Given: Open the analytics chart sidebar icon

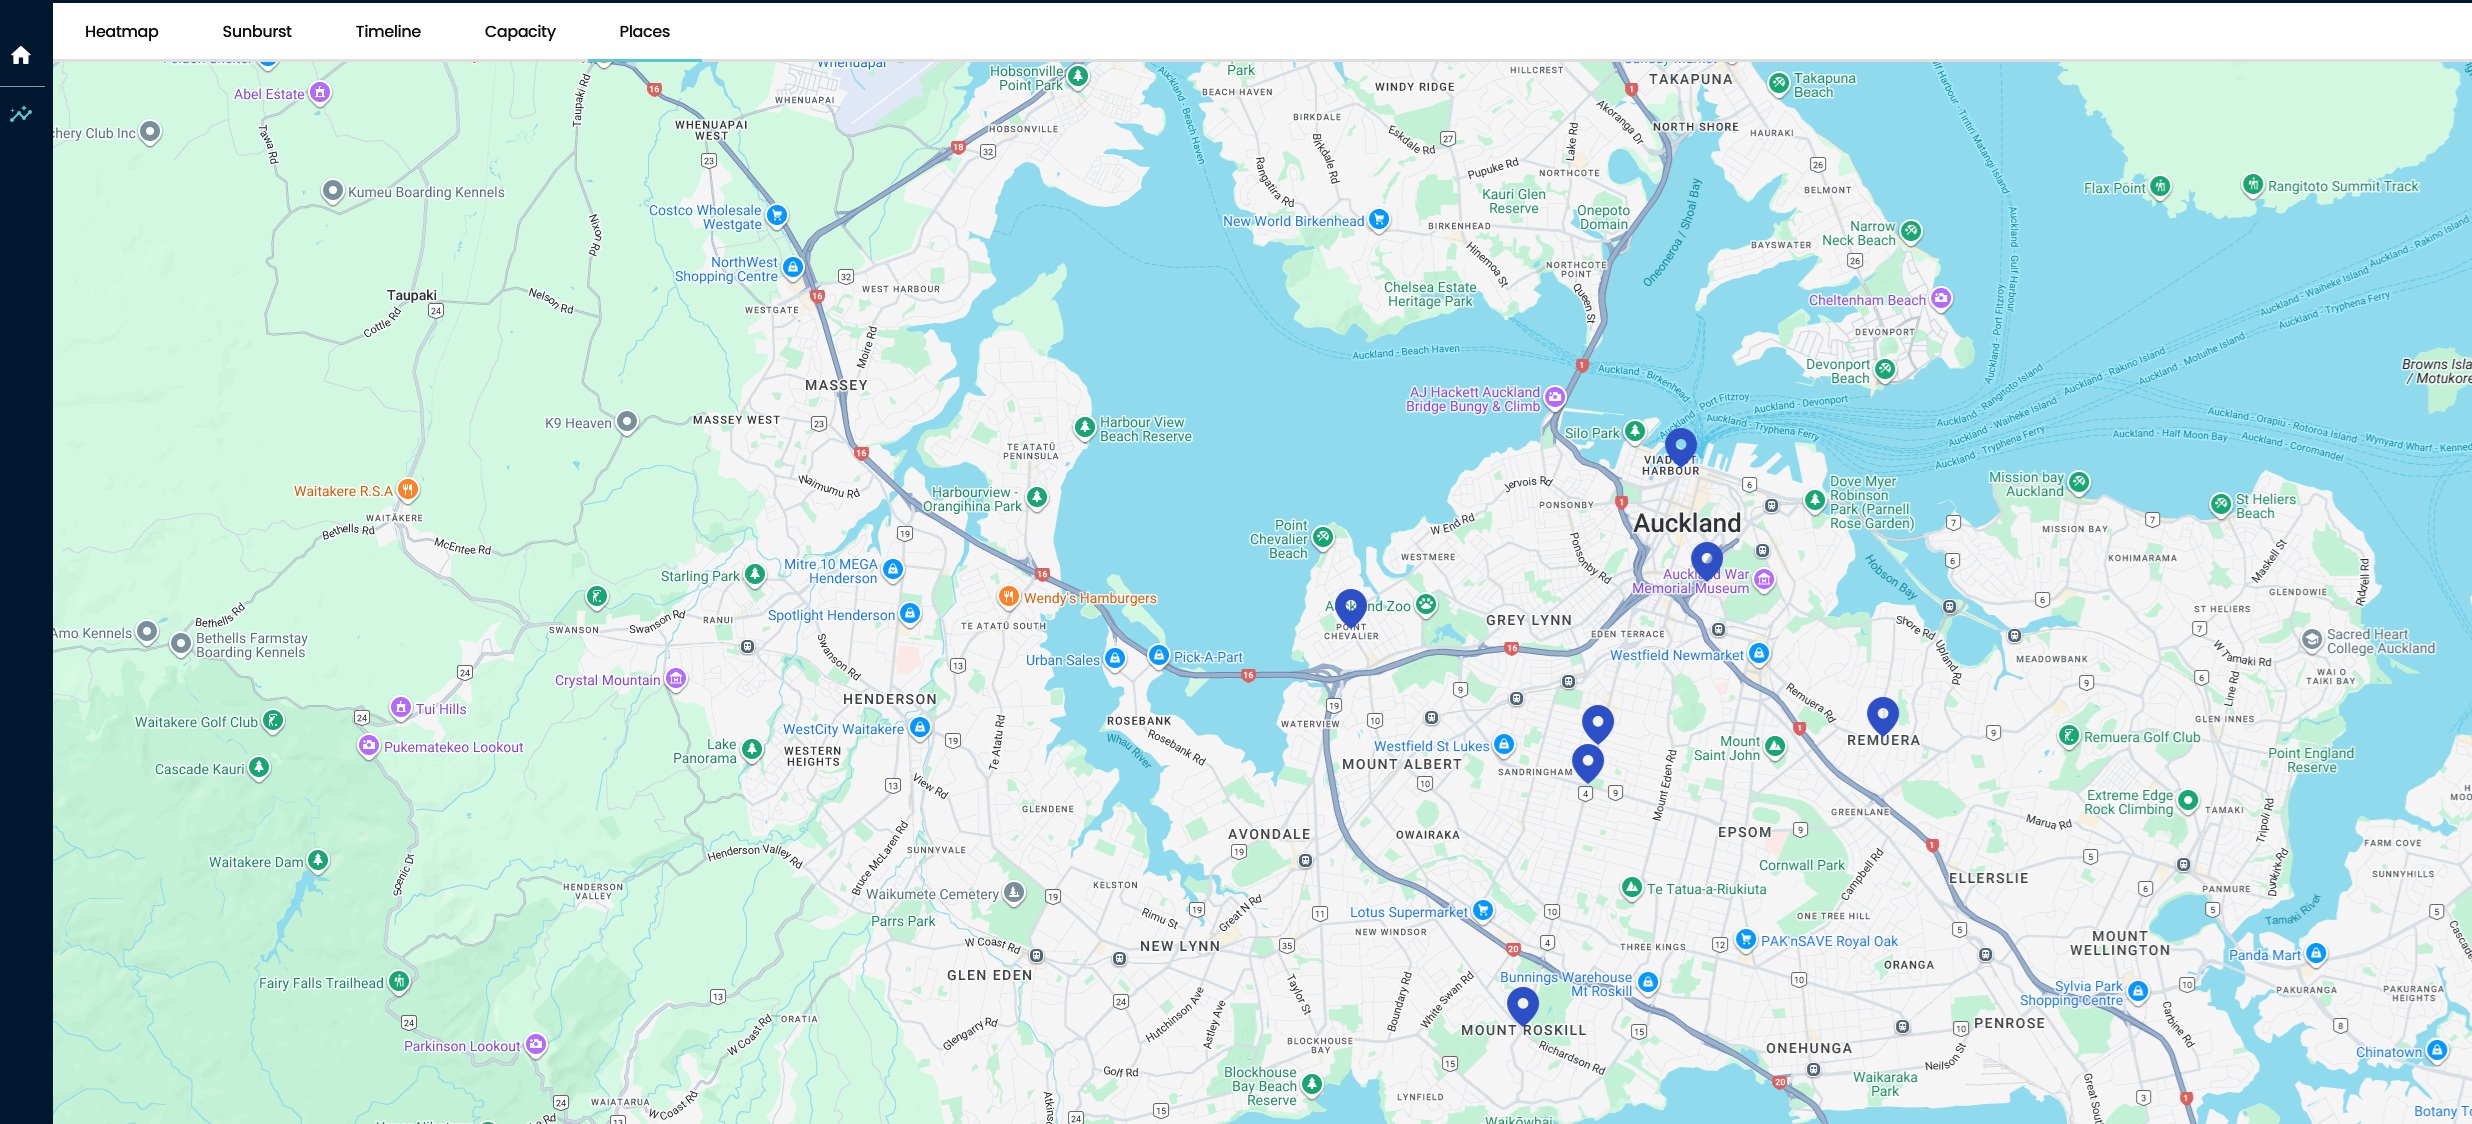Looking at the screenshot, I should coord(21,114).
